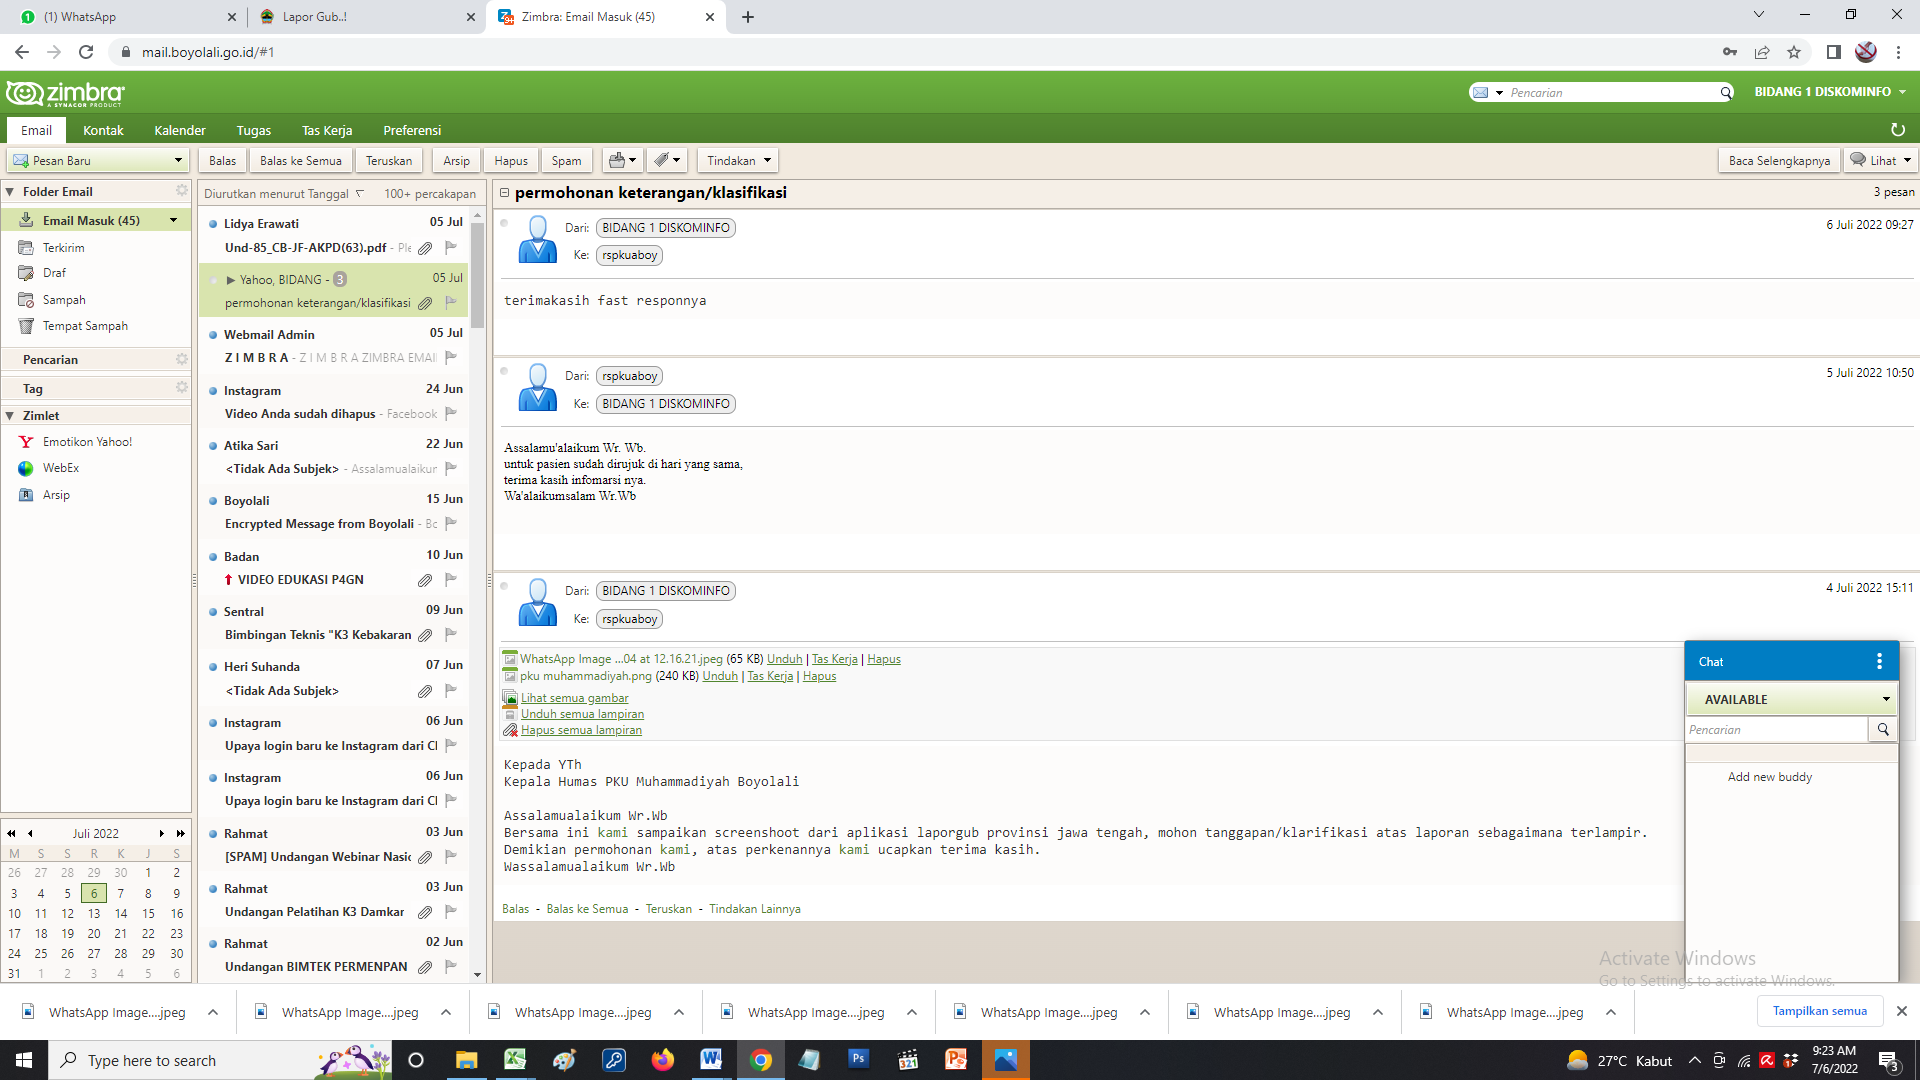Go to next month in mini calendar
This screenshot has height=1080, width=1920.
(161, 833)
